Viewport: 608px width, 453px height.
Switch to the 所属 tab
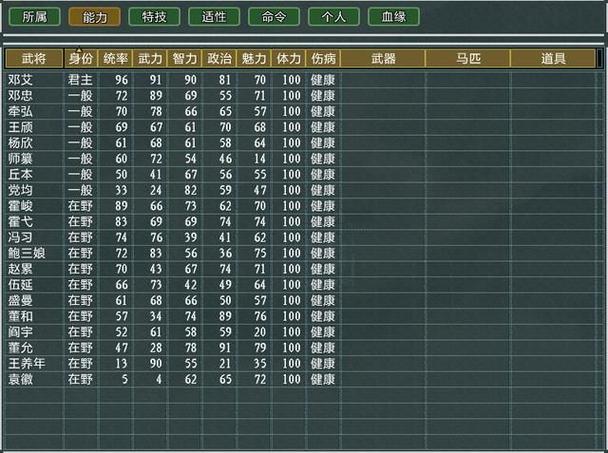pos(34,17)
